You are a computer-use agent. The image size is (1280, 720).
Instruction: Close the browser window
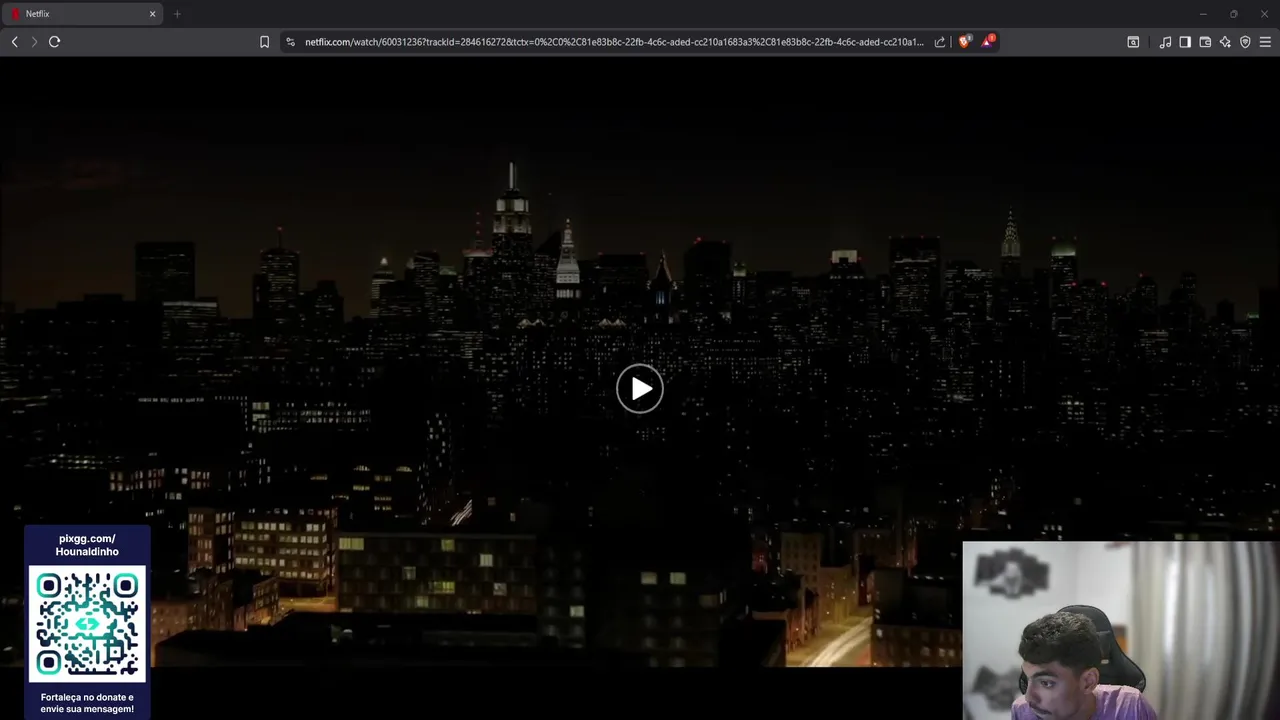coord(1264,14)
